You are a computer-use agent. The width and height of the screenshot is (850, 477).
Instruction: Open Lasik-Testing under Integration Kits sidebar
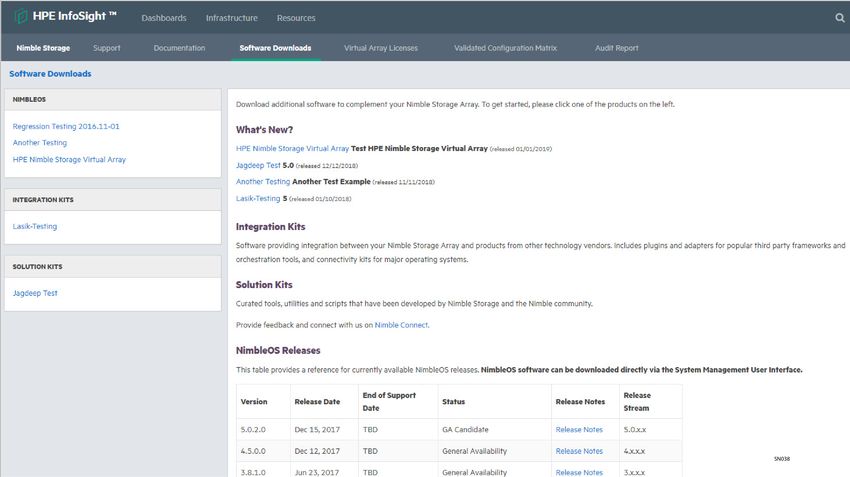coord(35,226)
